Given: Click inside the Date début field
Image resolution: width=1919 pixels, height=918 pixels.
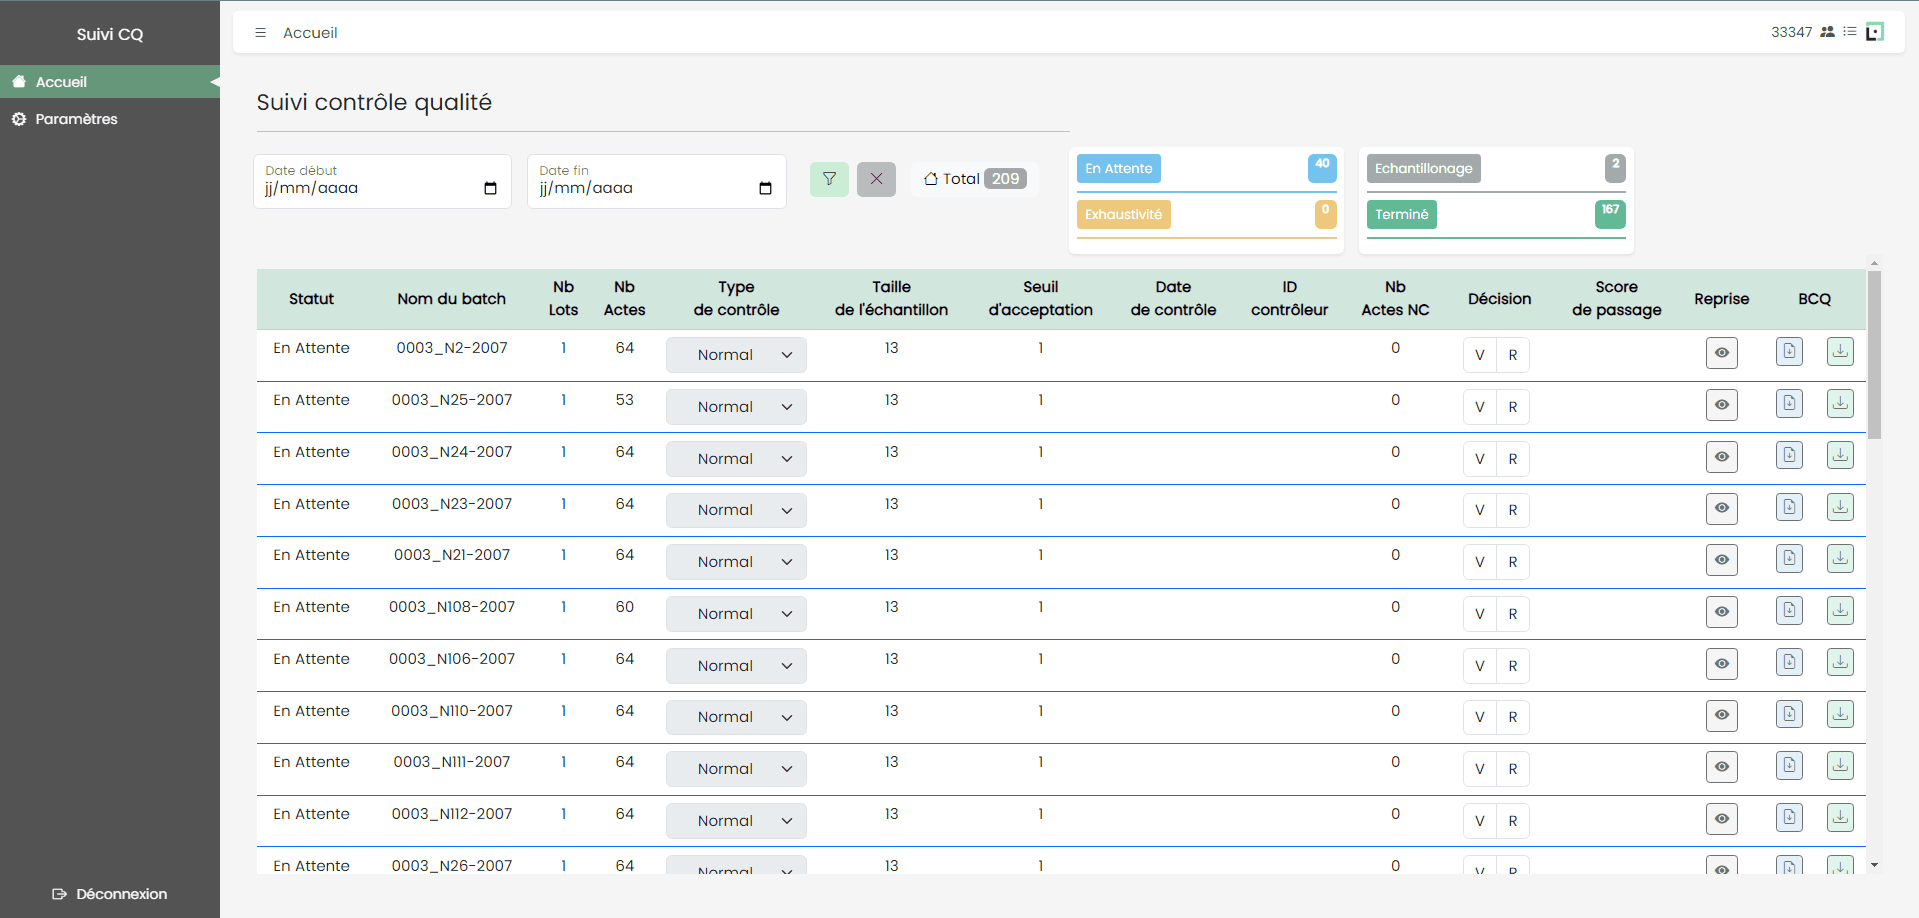Looking at the screenshot, I should click(370, 188).
